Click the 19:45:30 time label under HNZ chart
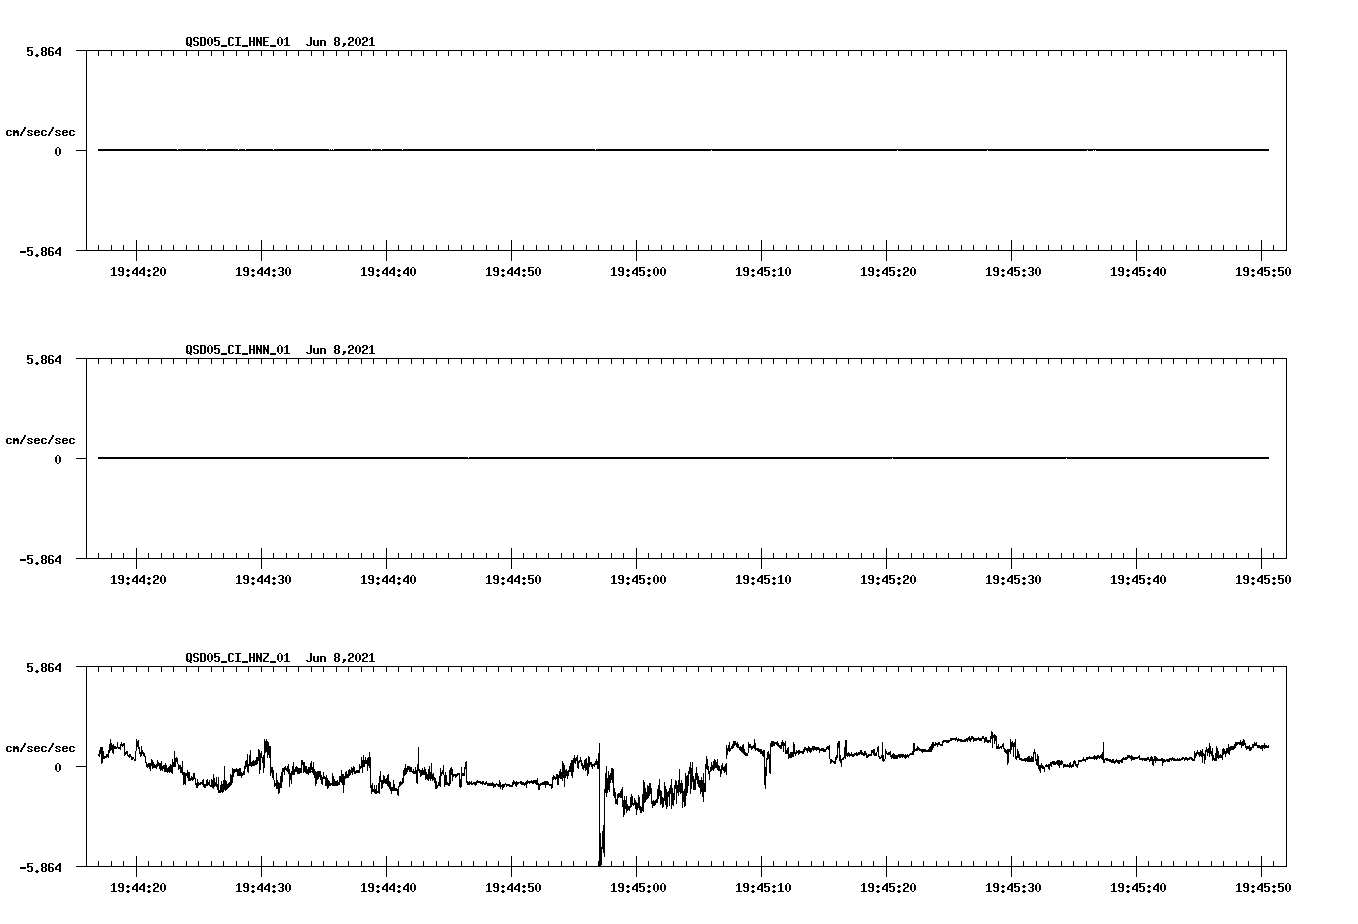Image resolution: width=1358 pixels, height=924 pixels. pos(1012,887)
